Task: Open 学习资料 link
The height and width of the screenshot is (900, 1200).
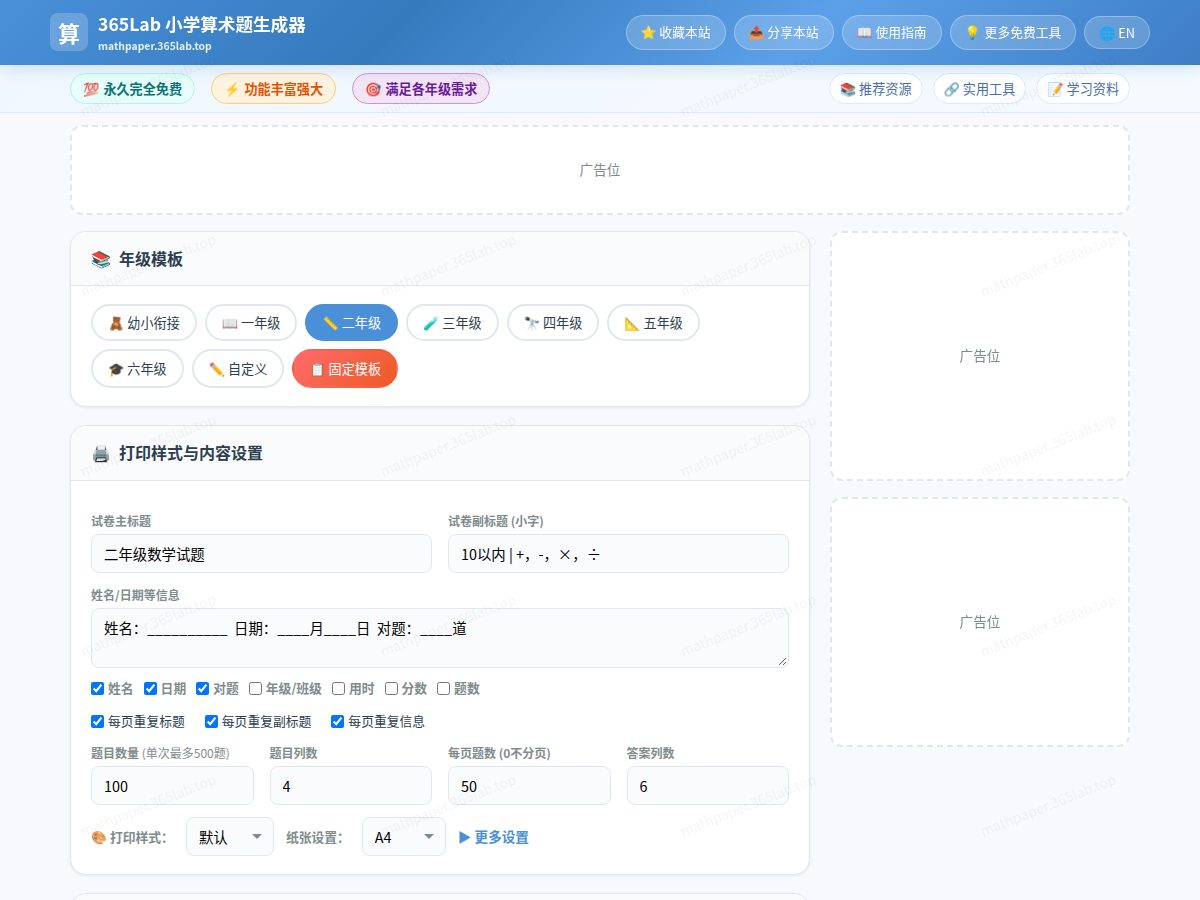Action: click(1083, 89)
